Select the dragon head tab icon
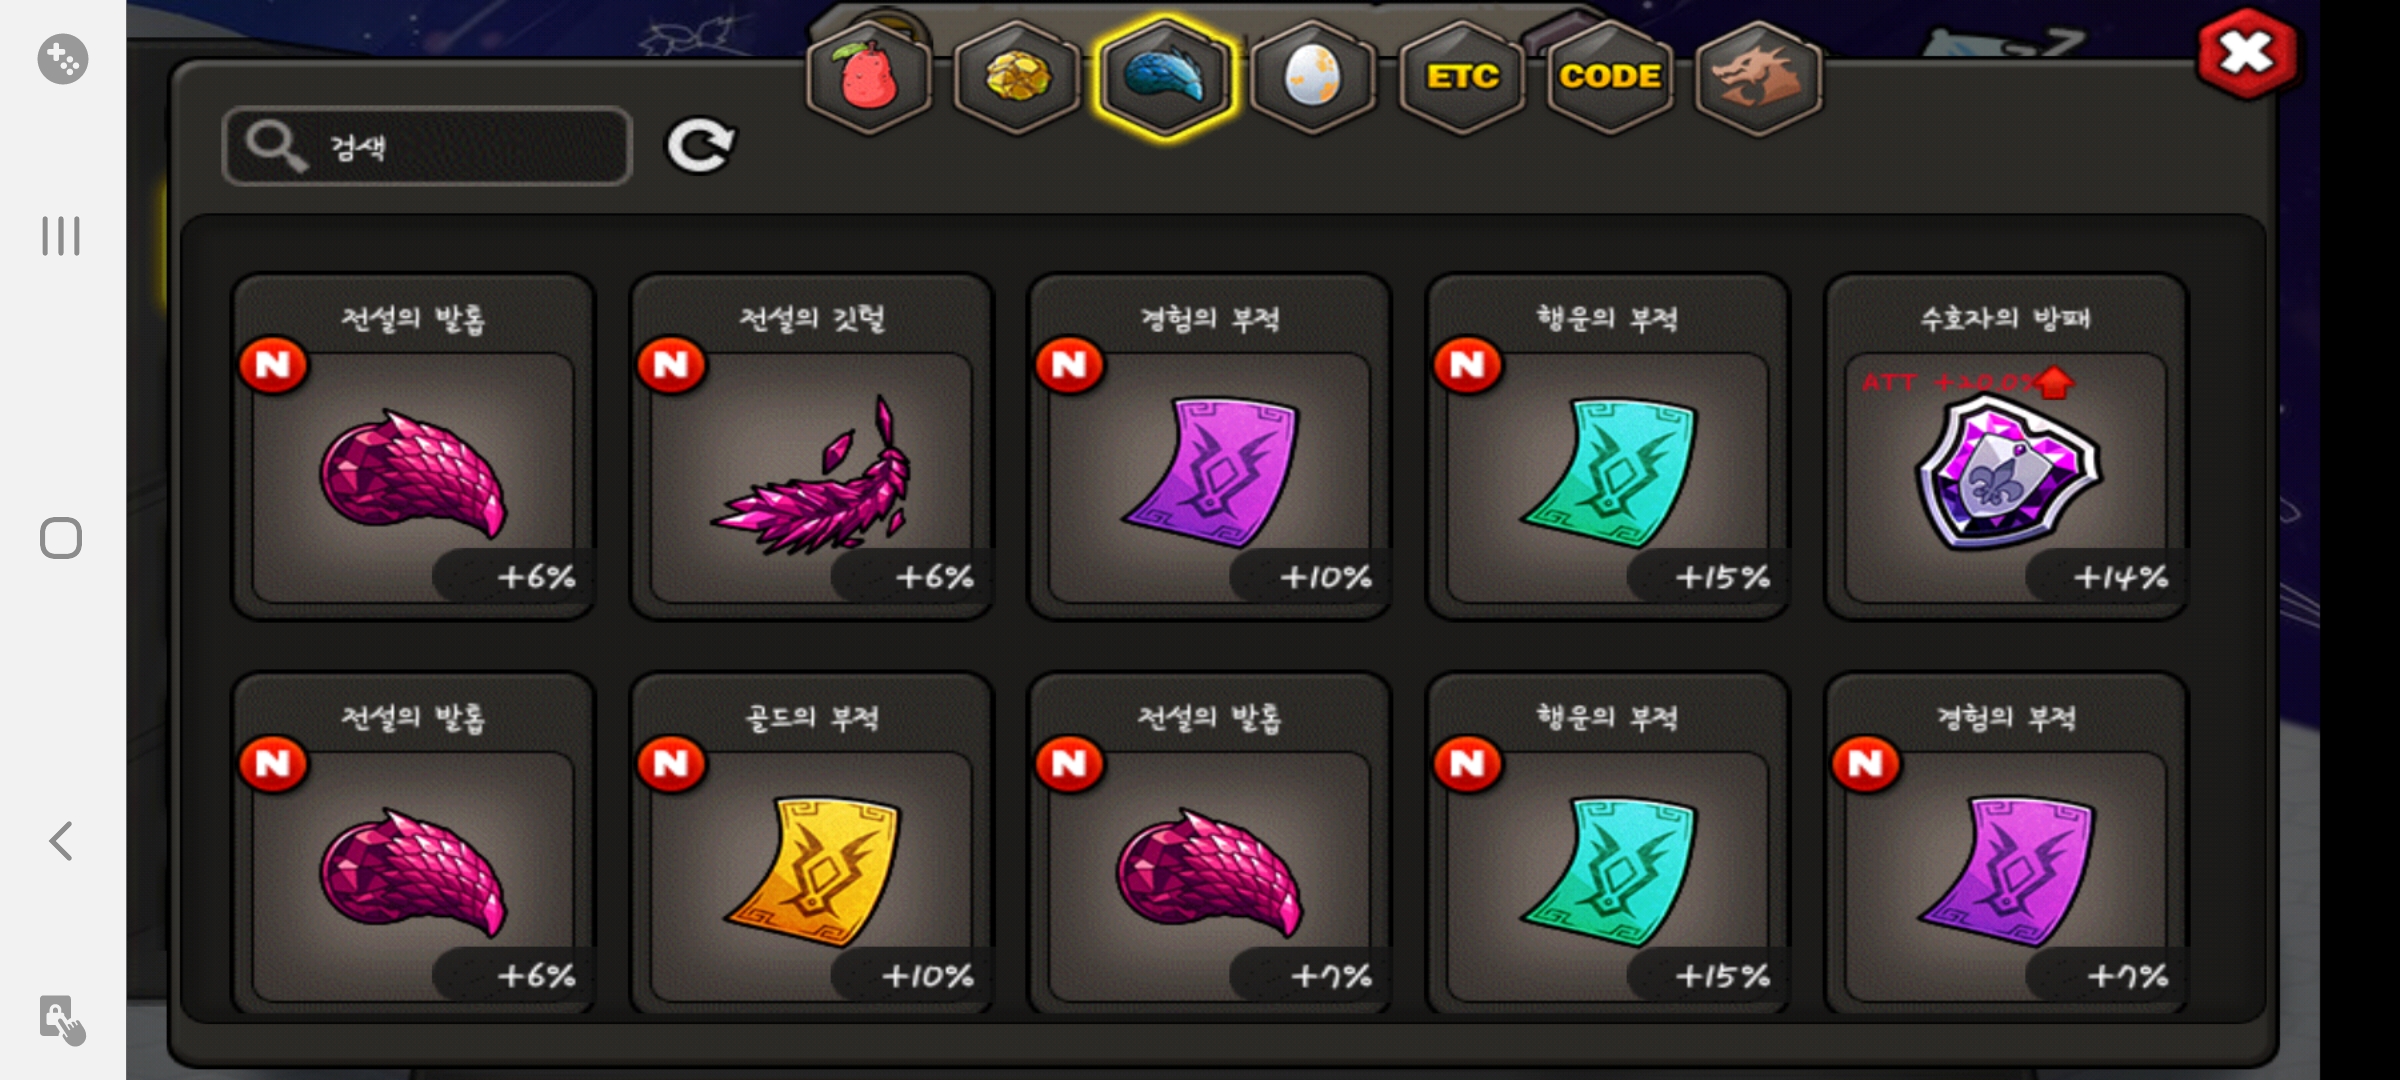2400x1080 pixels. (1757, 76)
